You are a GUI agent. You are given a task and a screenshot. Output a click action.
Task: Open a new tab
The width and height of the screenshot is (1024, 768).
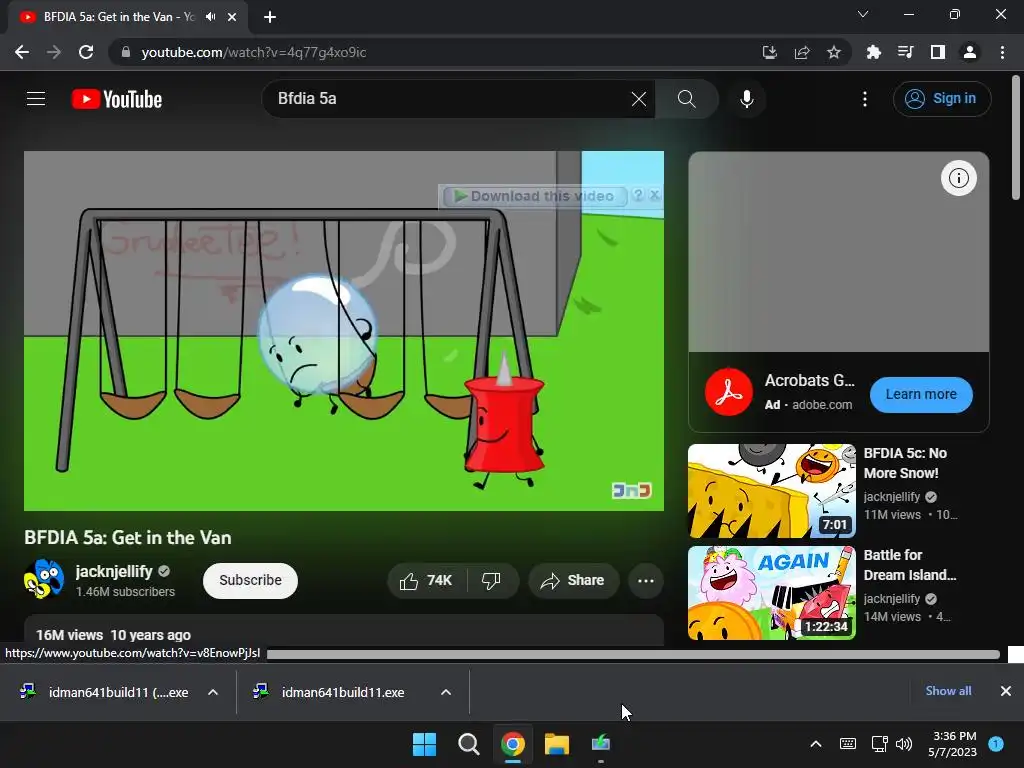tap(270, 17)
